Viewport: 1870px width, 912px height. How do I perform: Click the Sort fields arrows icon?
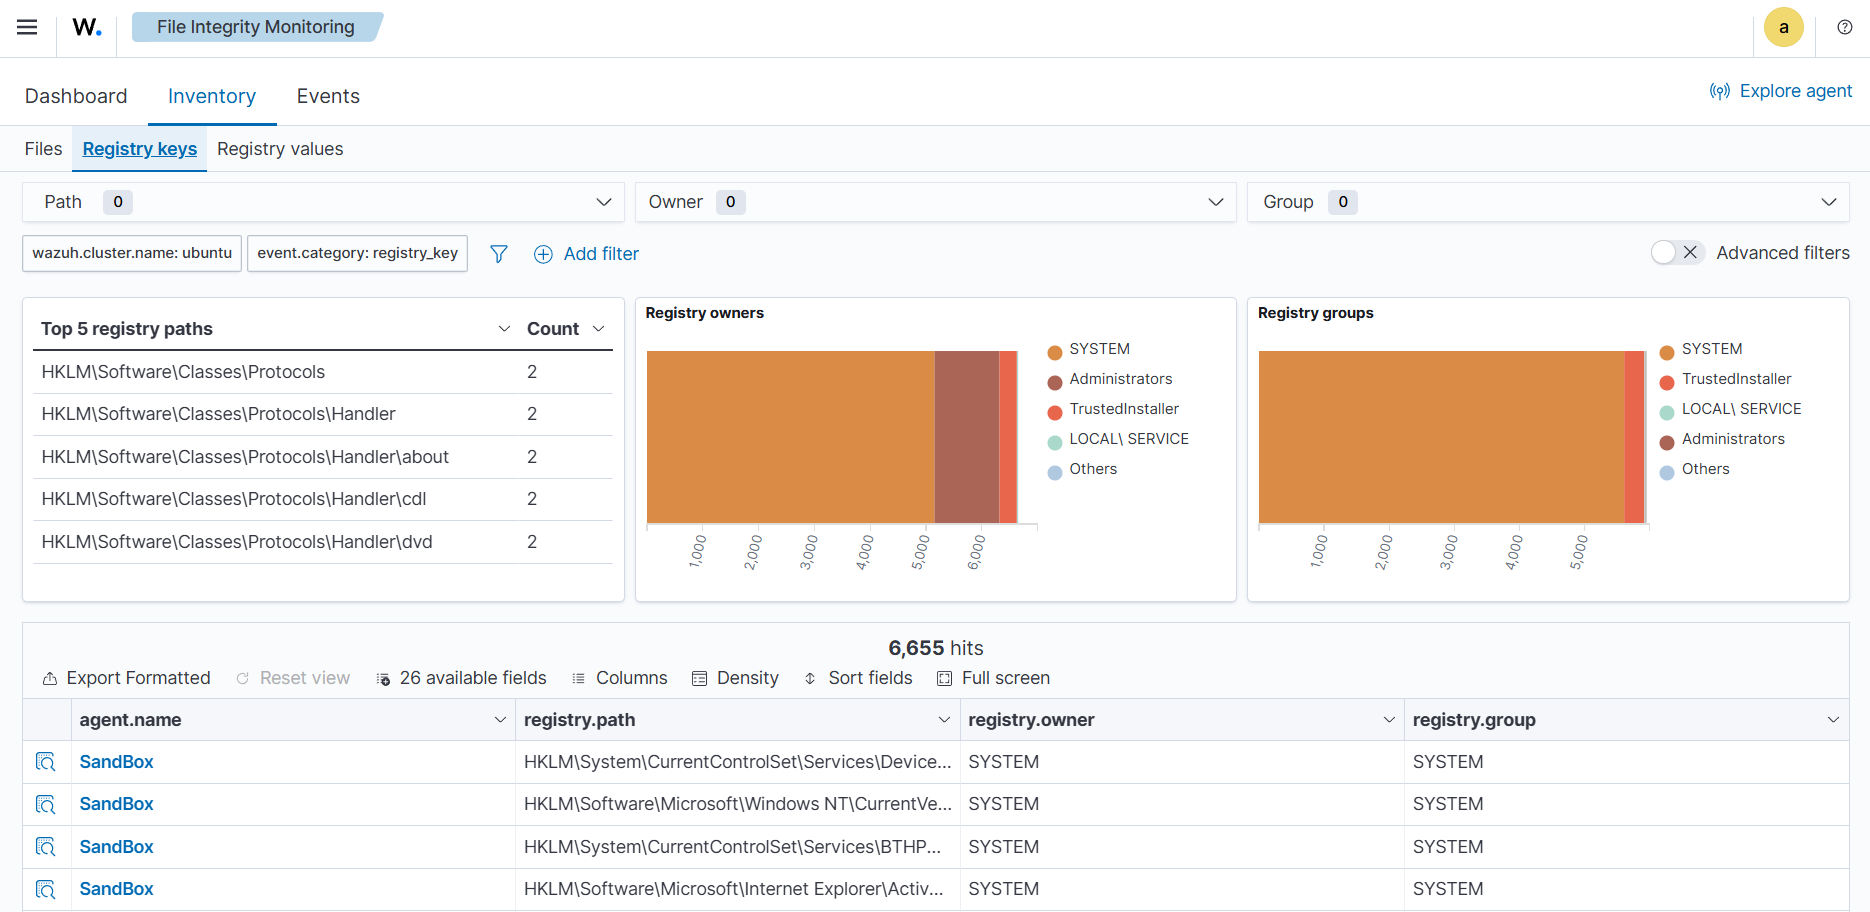(810, 679)
